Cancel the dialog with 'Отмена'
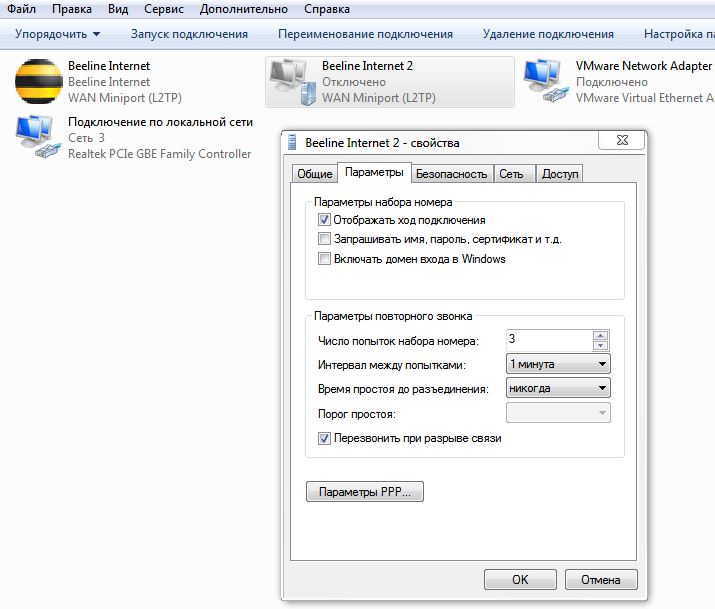 pyautogui.click(x=601, y=579)
